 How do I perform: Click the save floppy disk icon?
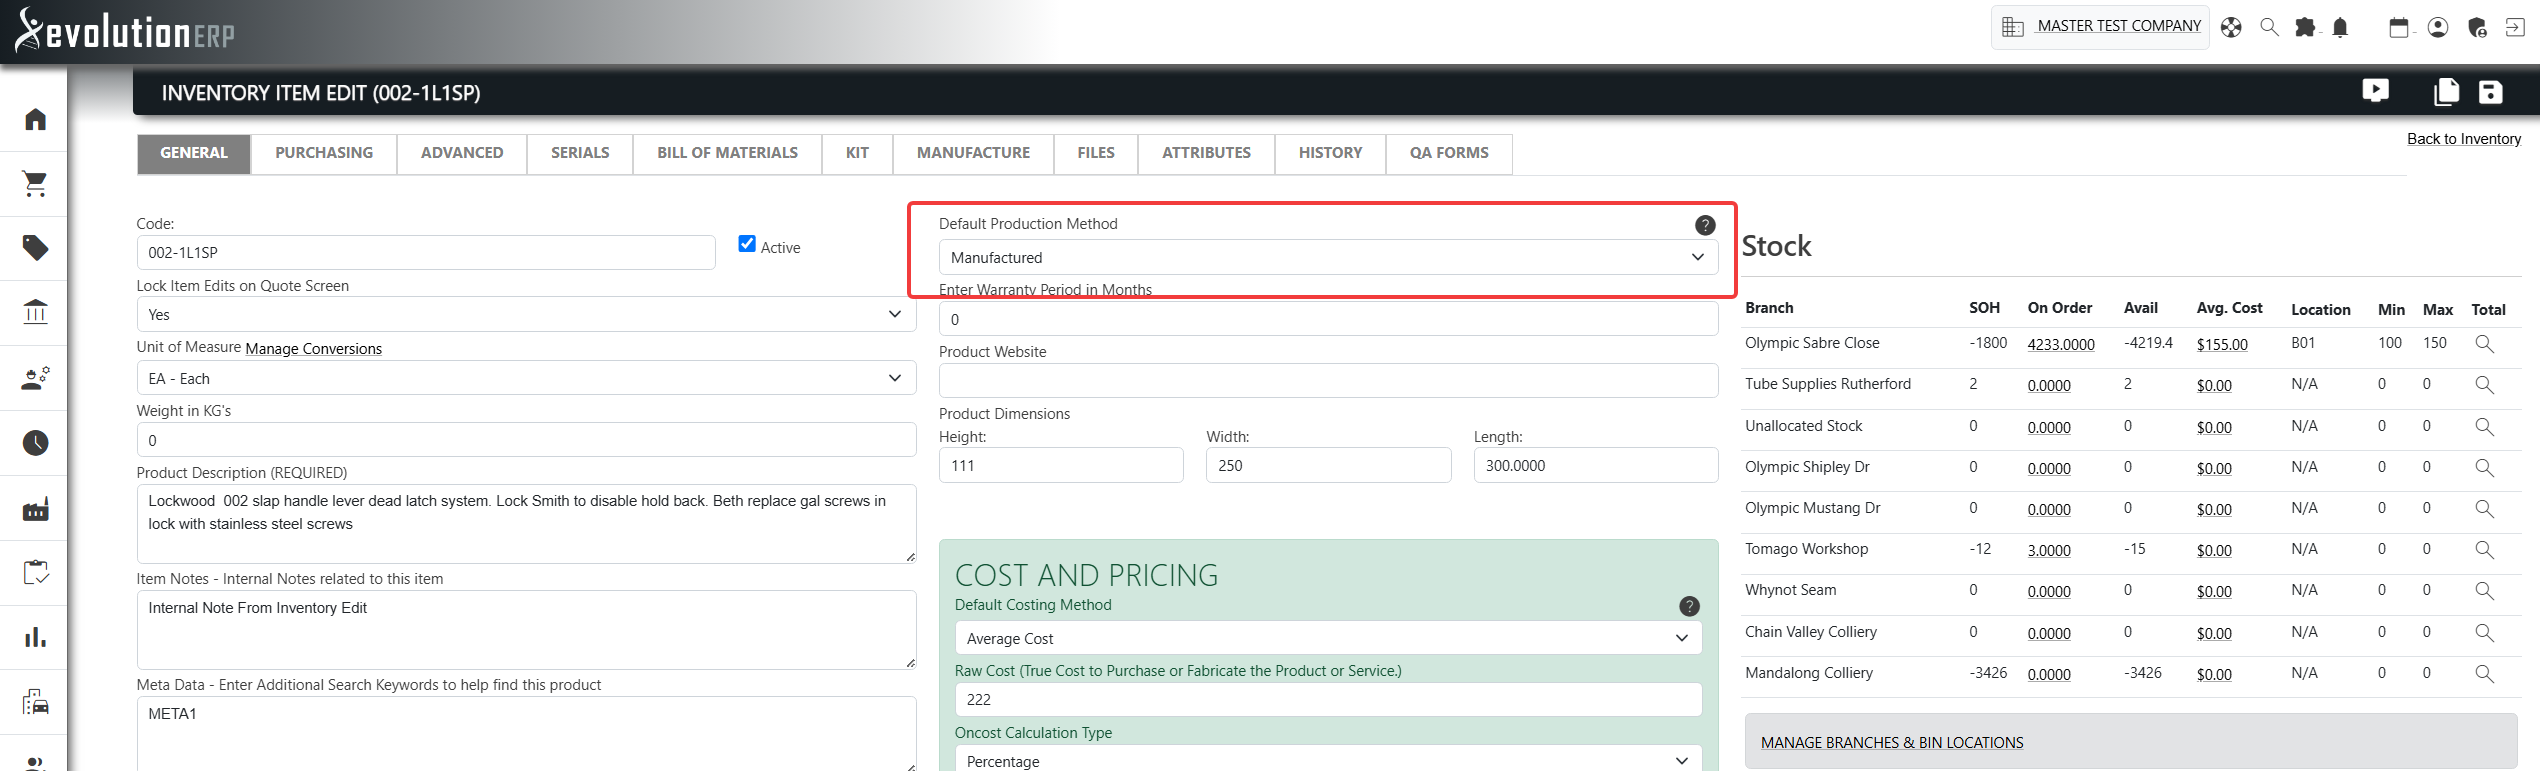(x=2490, y=91)
